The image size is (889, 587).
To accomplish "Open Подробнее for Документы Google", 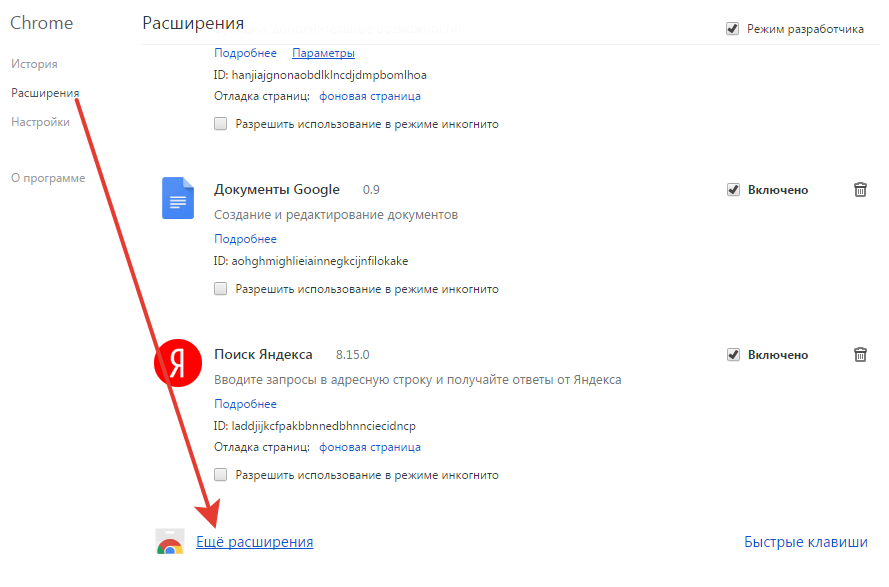I will pos(245,239).
